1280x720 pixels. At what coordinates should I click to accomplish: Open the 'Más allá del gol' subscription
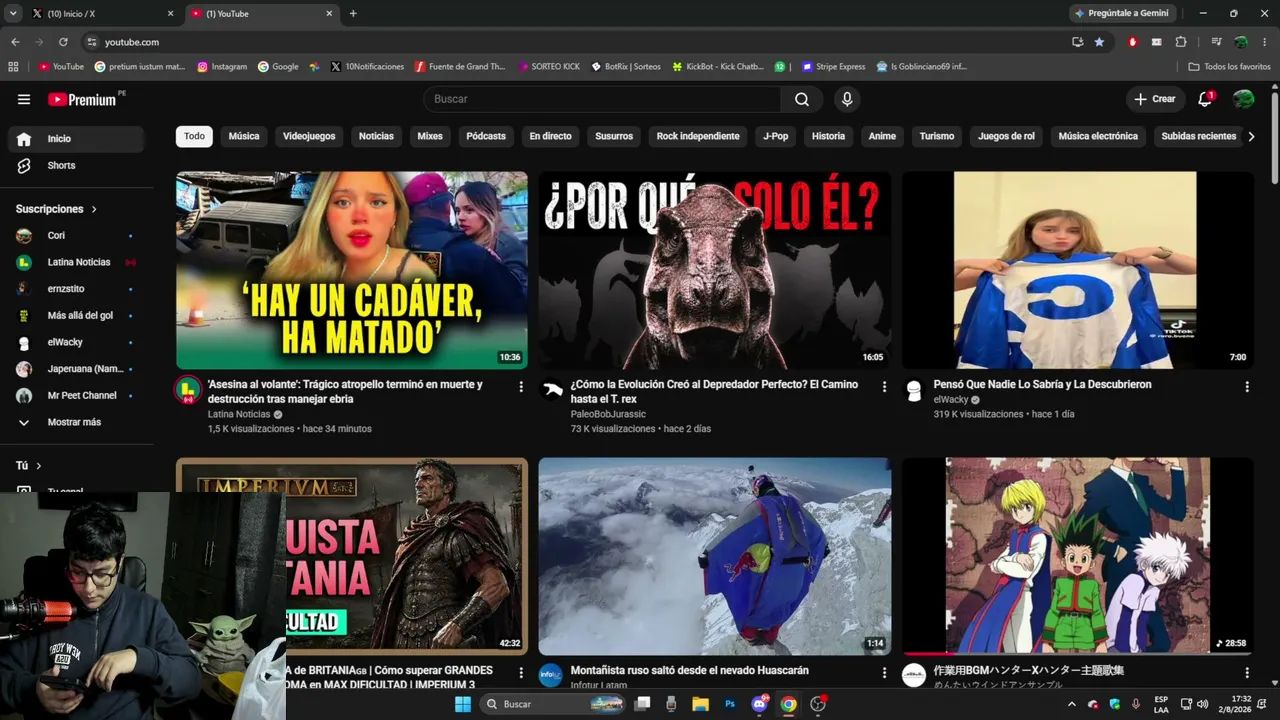(76, 316)
